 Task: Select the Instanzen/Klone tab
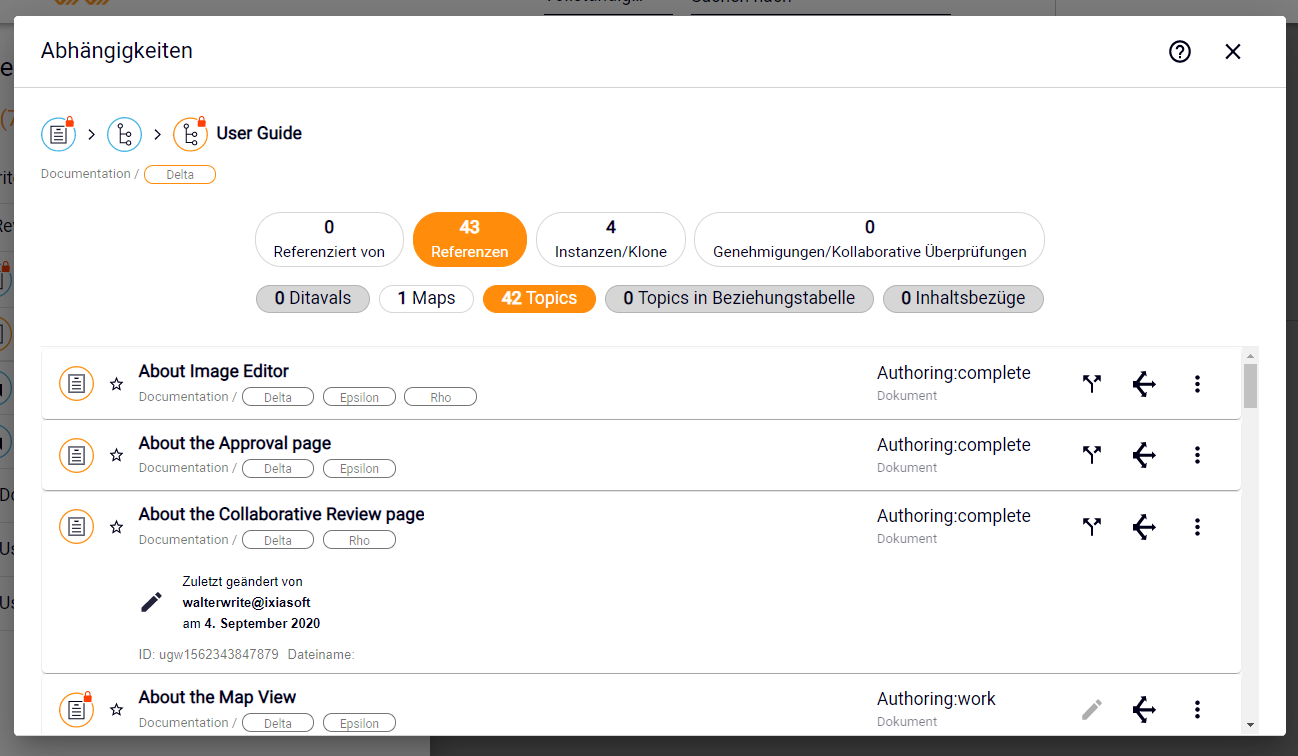point(611,240)
